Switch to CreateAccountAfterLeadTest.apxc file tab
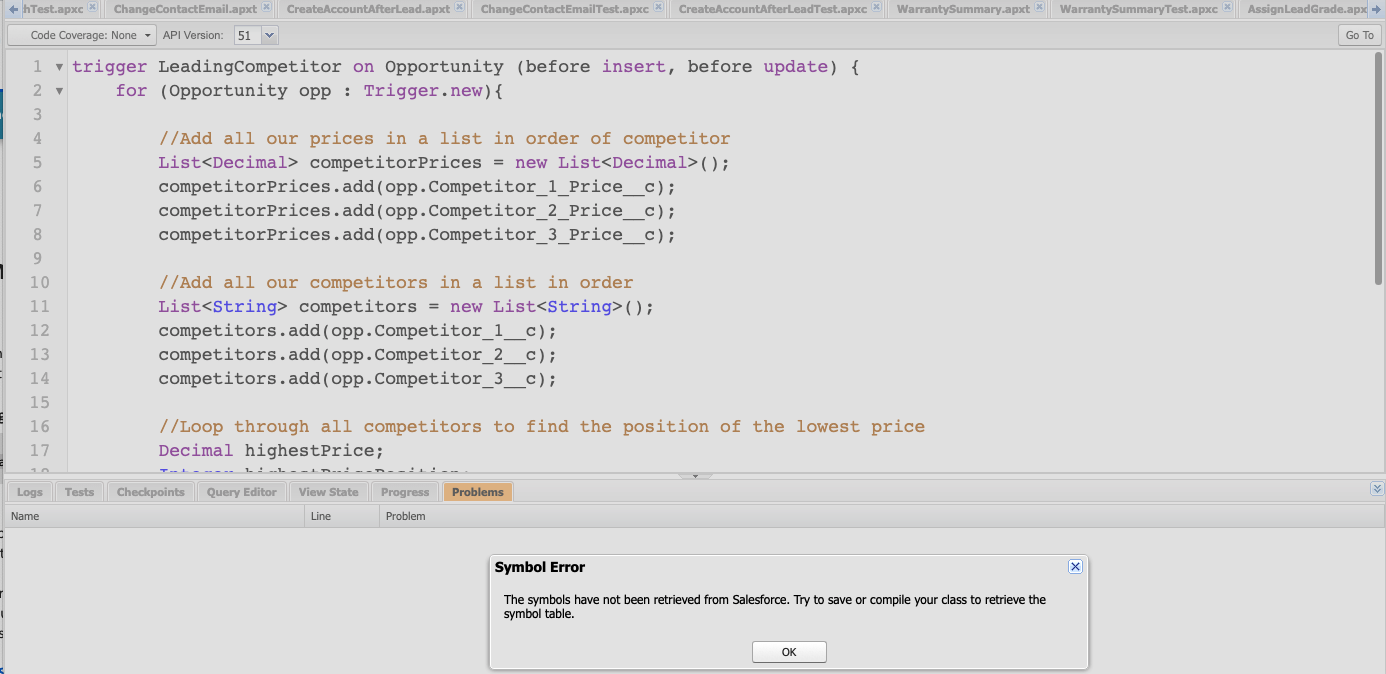The height and width of the screenshot is (674, 1386). (772, 9)
